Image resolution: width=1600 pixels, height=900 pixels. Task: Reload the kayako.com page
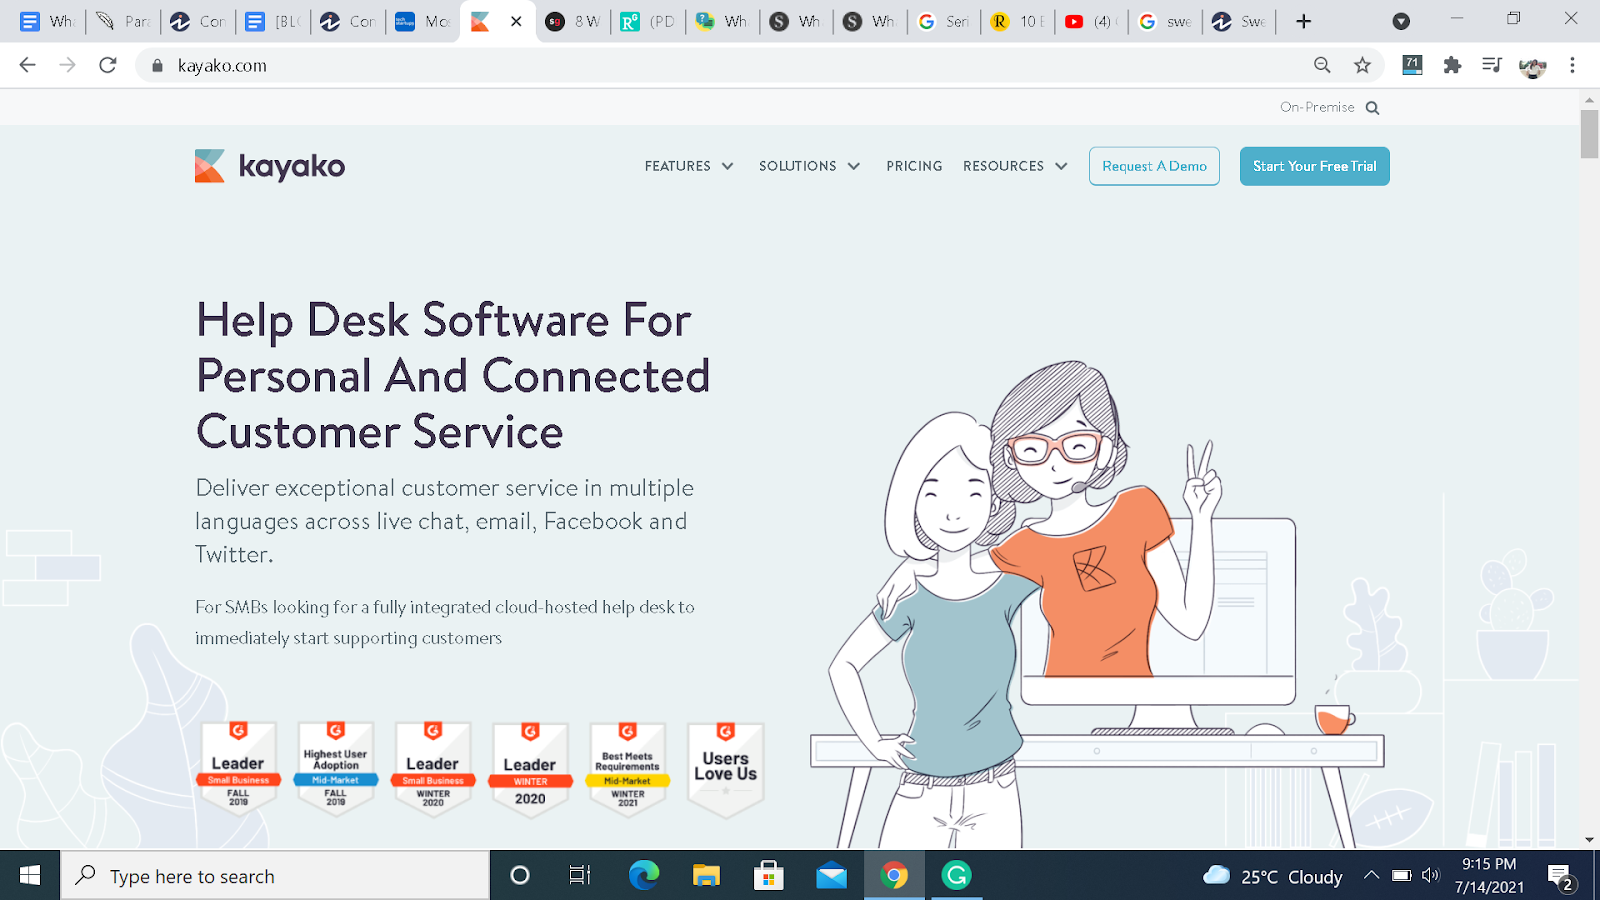click(108, 65)
